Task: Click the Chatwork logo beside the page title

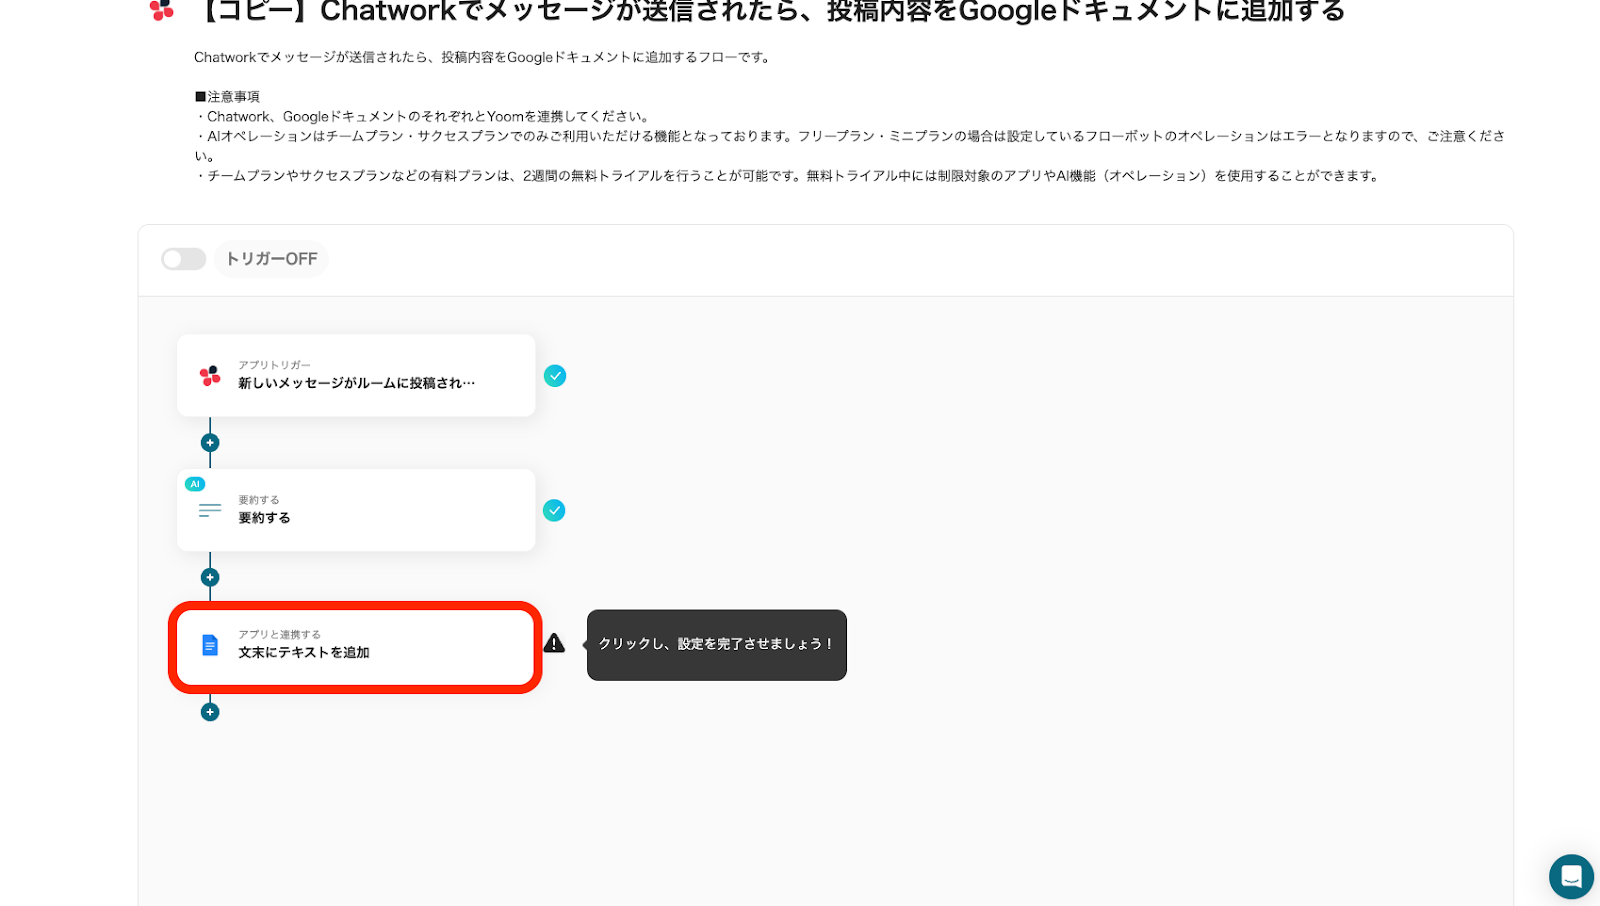Action: pyautogui.click(x=161, y=10)
